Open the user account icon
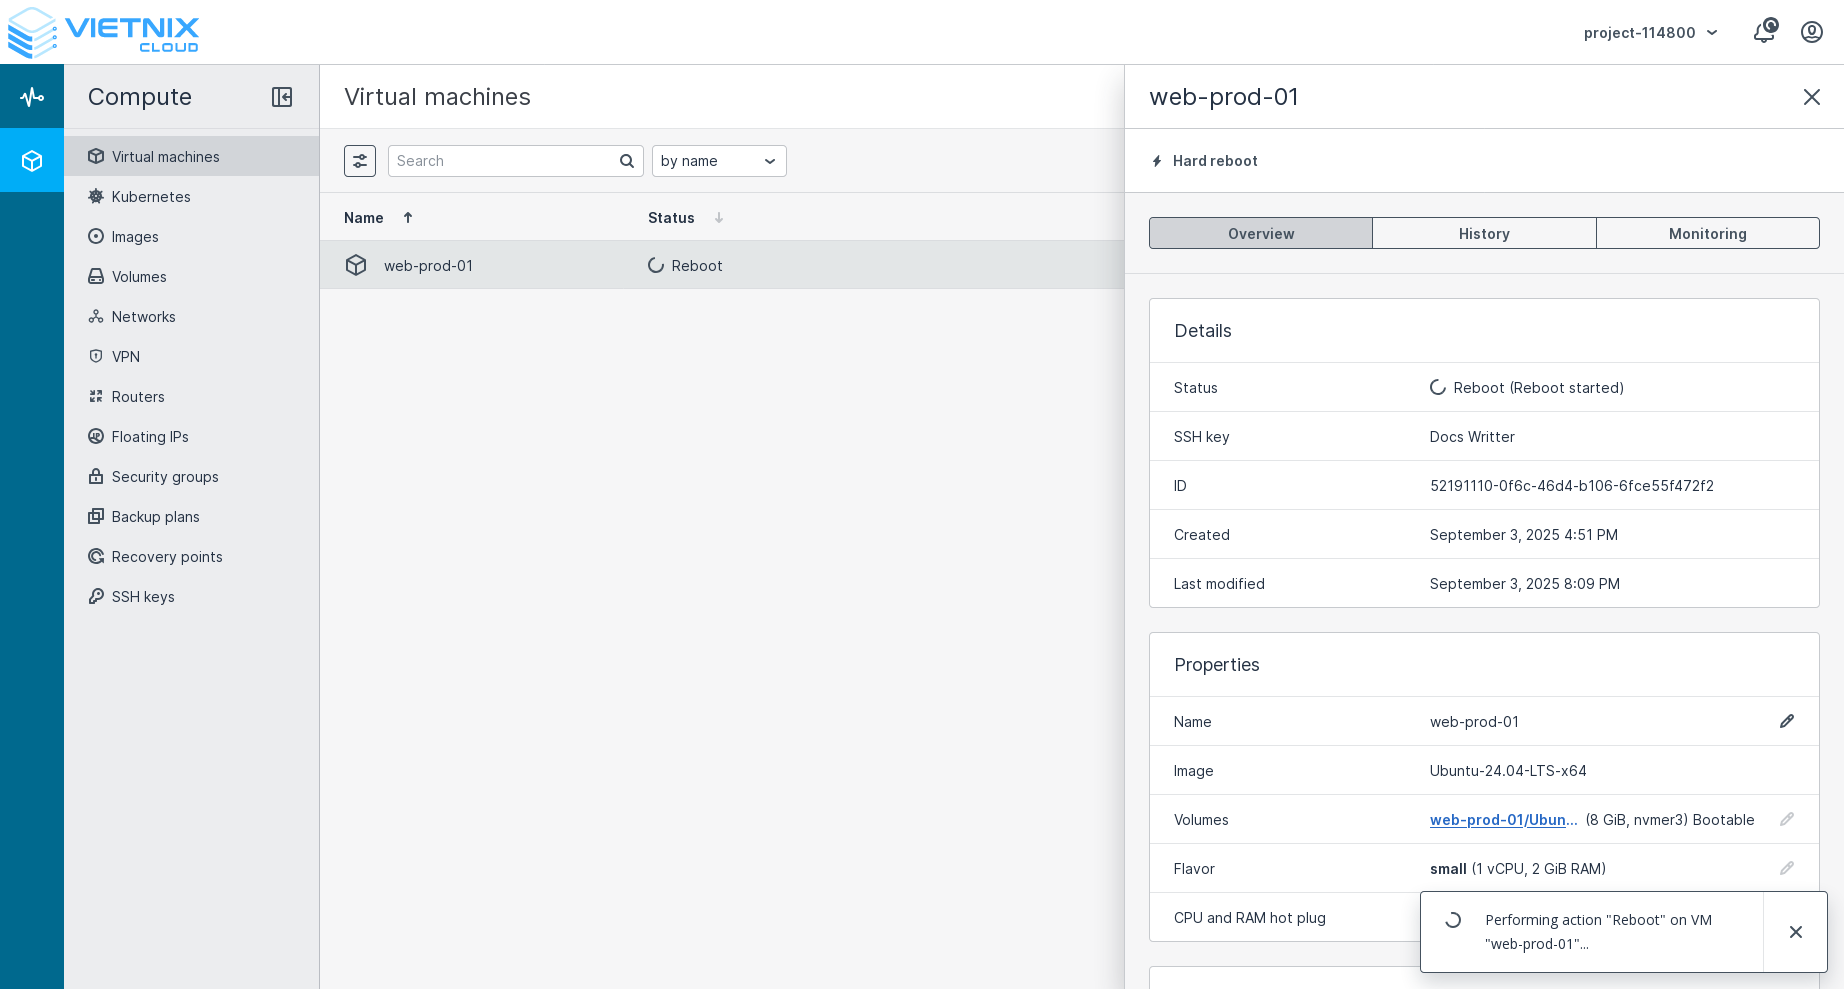1844x989 pixels. [1811, 32]
